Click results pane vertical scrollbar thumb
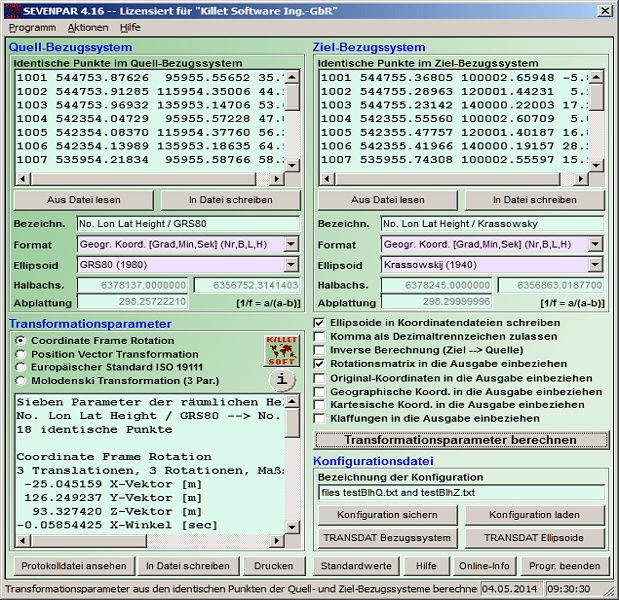This screenshot has height=600, width=619. tap(292, 423)
